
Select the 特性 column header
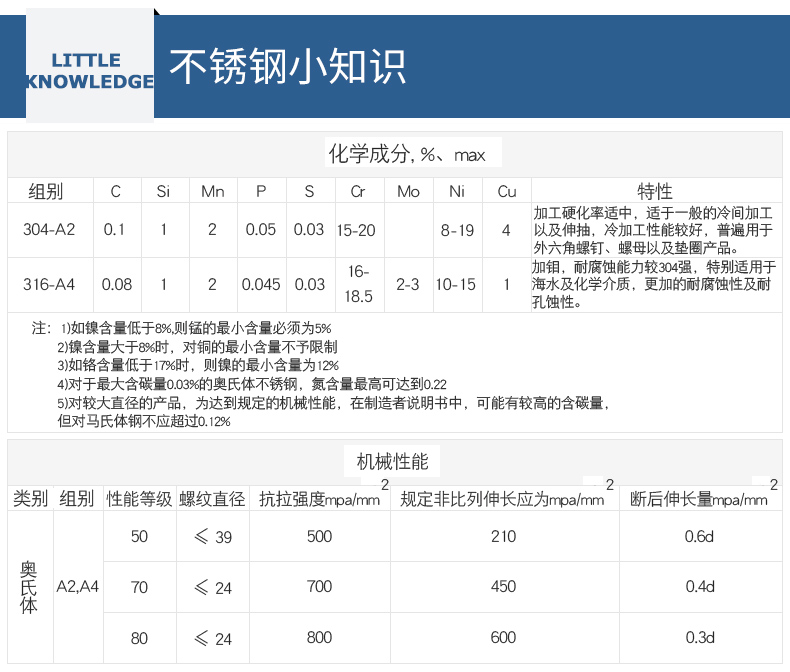(x=655, y=191)
